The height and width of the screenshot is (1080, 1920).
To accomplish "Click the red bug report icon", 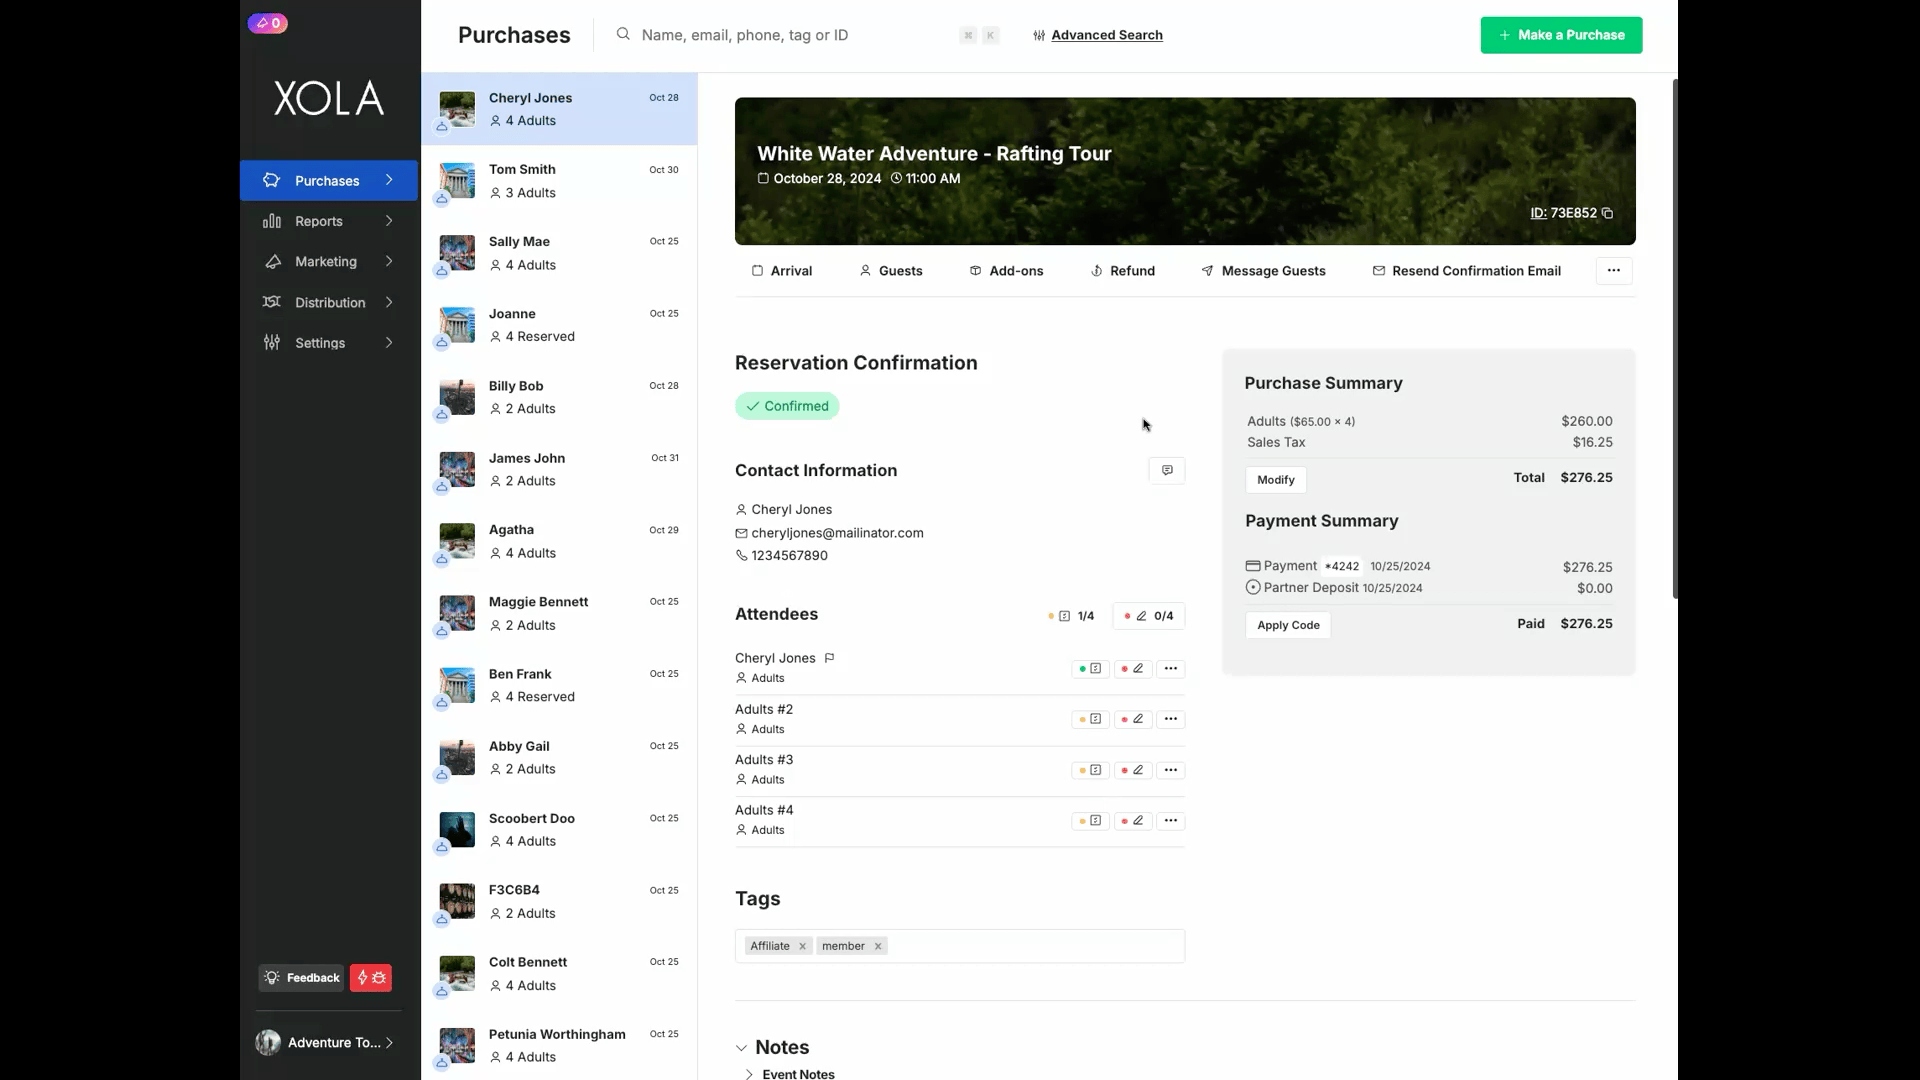I will coord(371,978).
